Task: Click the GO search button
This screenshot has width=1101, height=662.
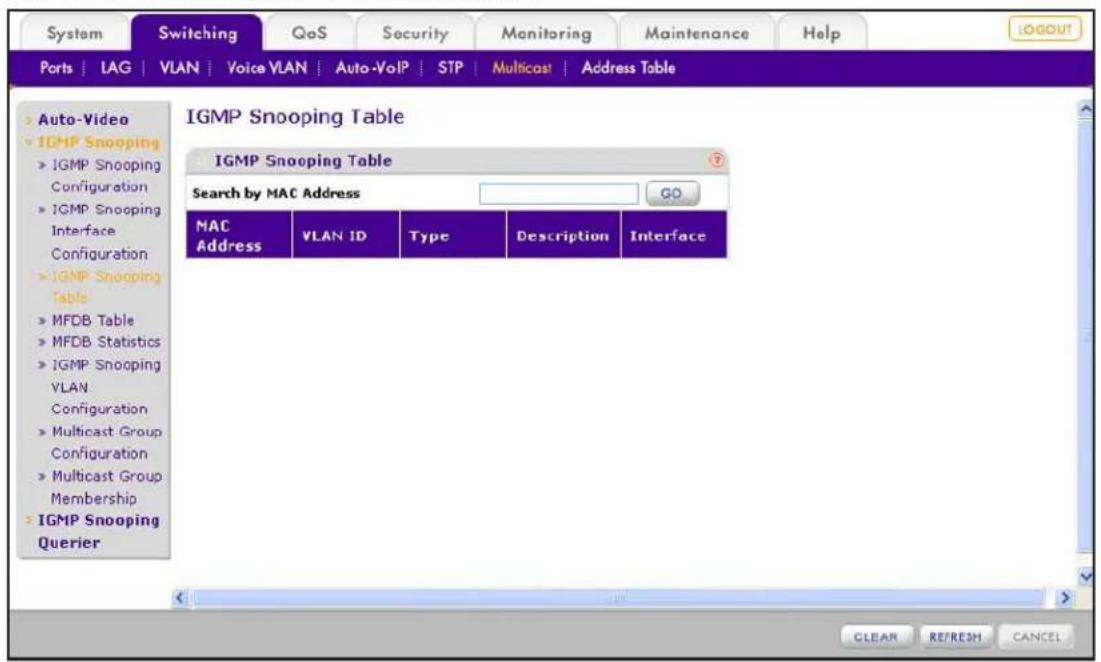Action: click(x=672, y=193)
